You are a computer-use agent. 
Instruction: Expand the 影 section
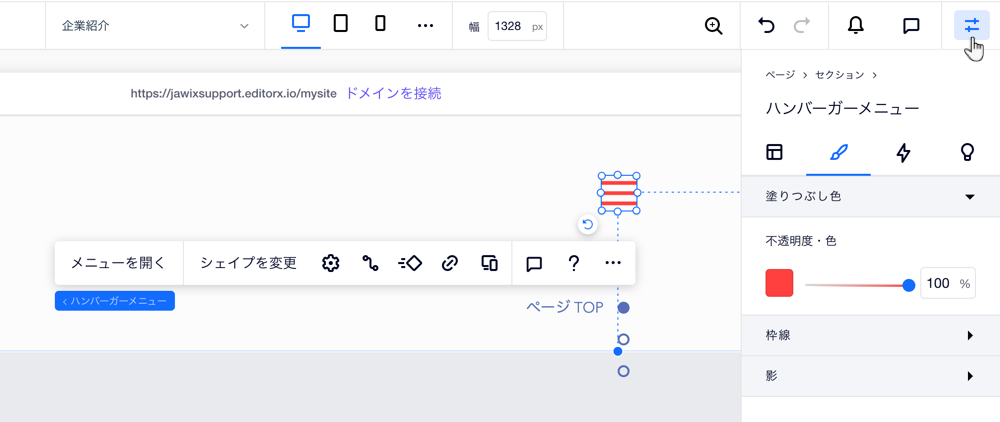871,376
